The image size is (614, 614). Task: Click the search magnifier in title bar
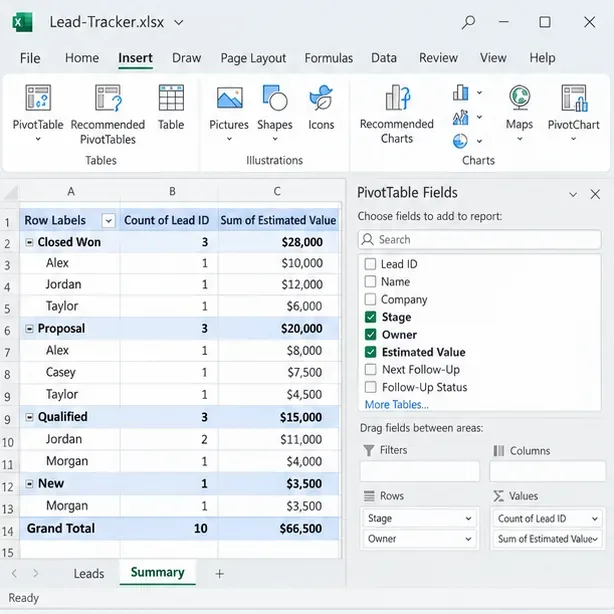pyautogui.click(x=468, y=22)
